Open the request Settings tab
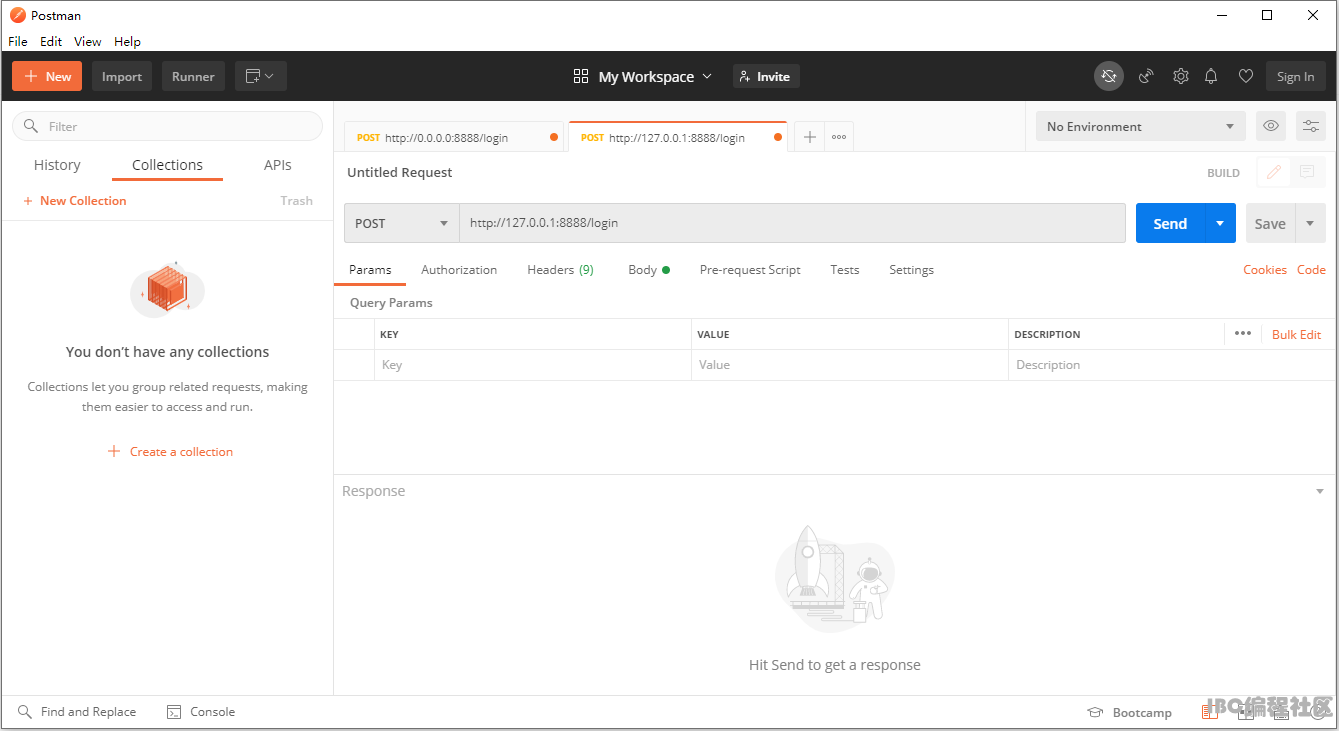 pyautogui.click(x=911, y=270)
